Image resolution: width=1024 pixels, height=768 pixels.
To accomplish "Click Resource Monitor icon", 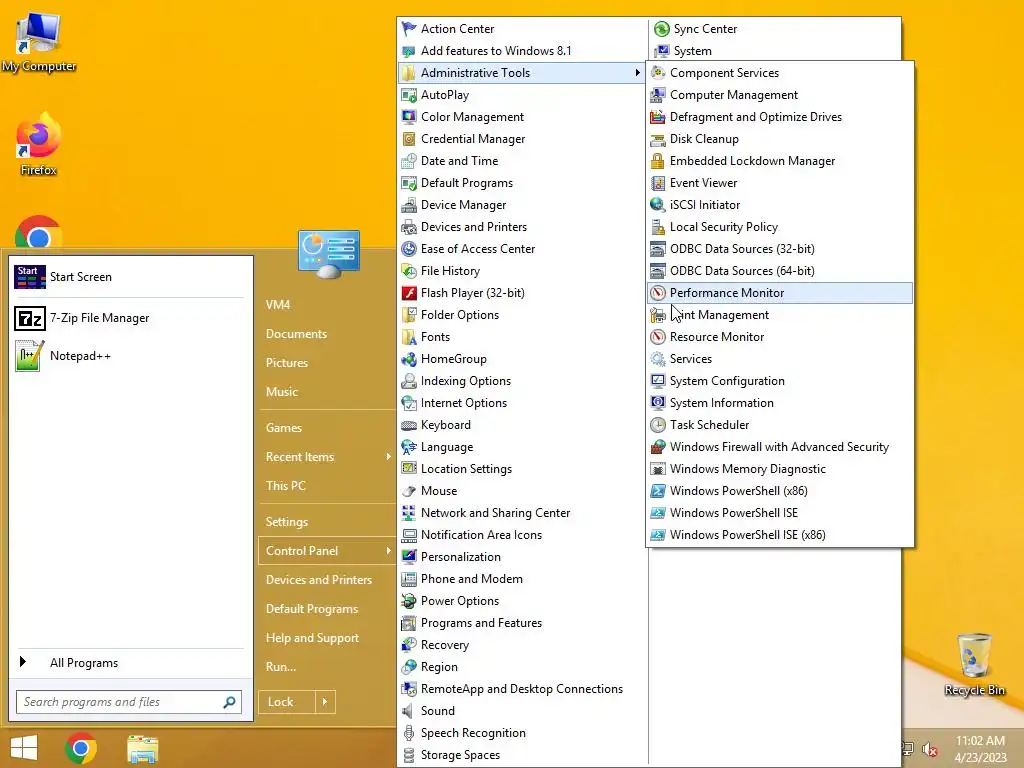I will coord(658,336).
